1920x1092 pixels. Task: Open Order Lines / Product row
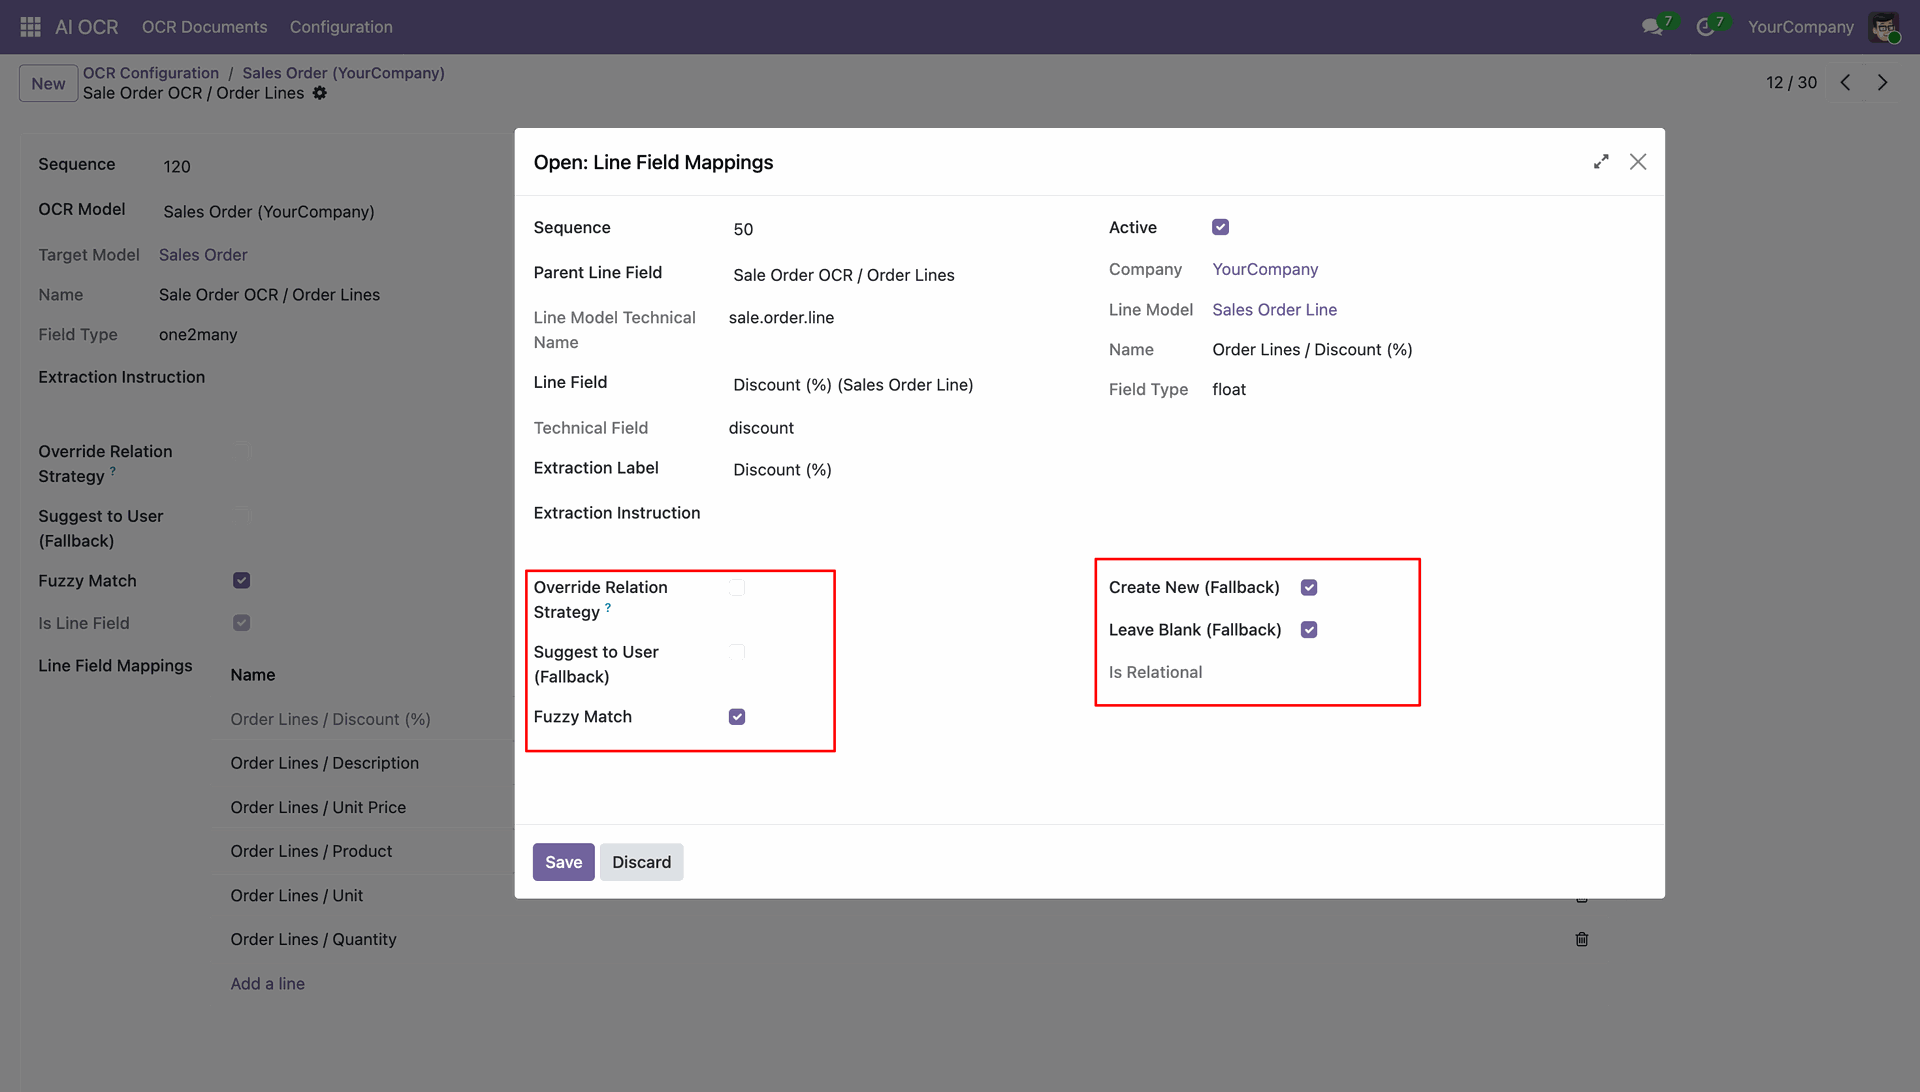pyautogui.click(x=311, y=851)
